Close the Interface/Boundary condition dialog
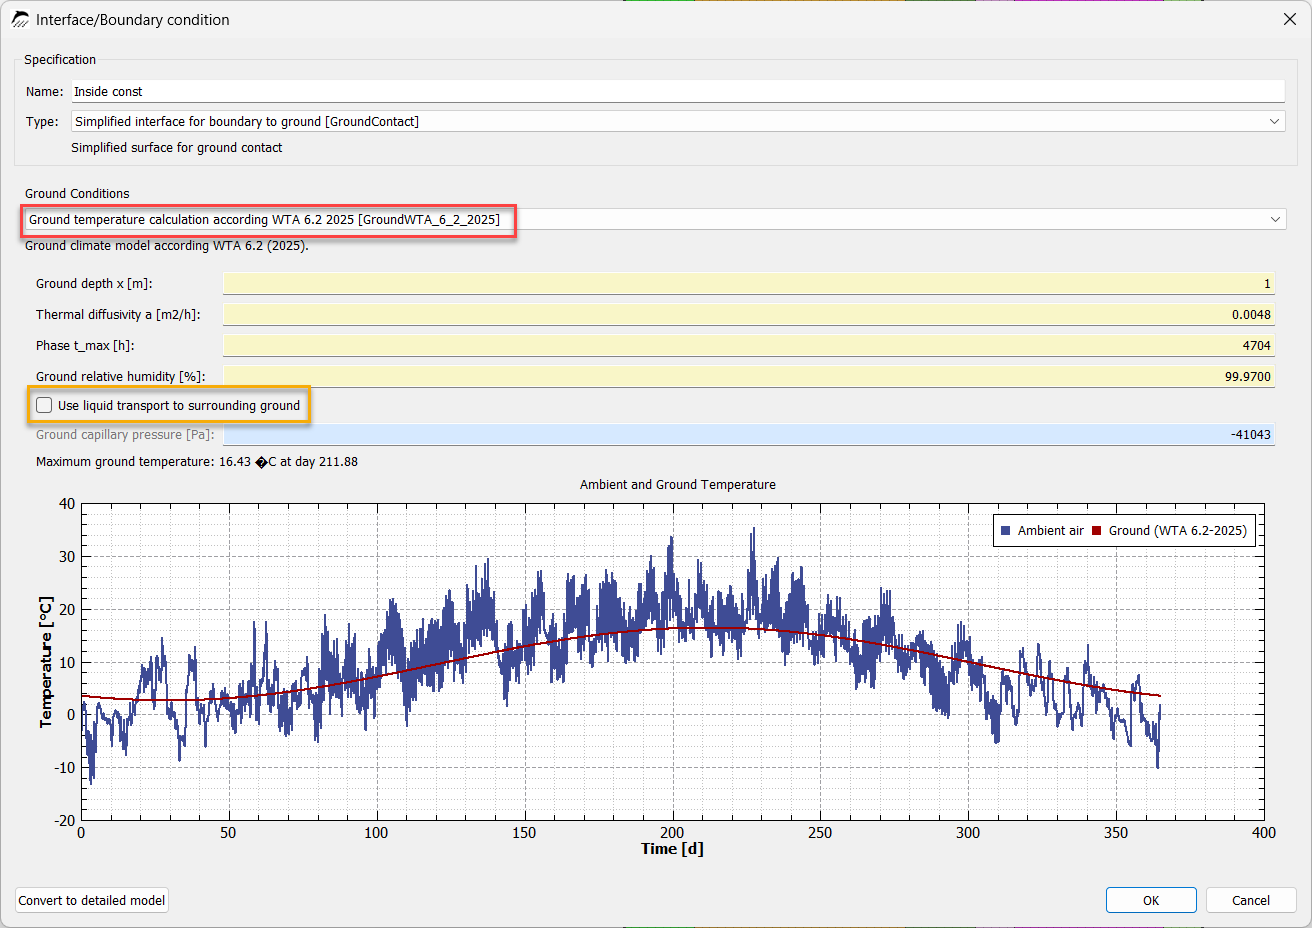 coord(1289,19)
